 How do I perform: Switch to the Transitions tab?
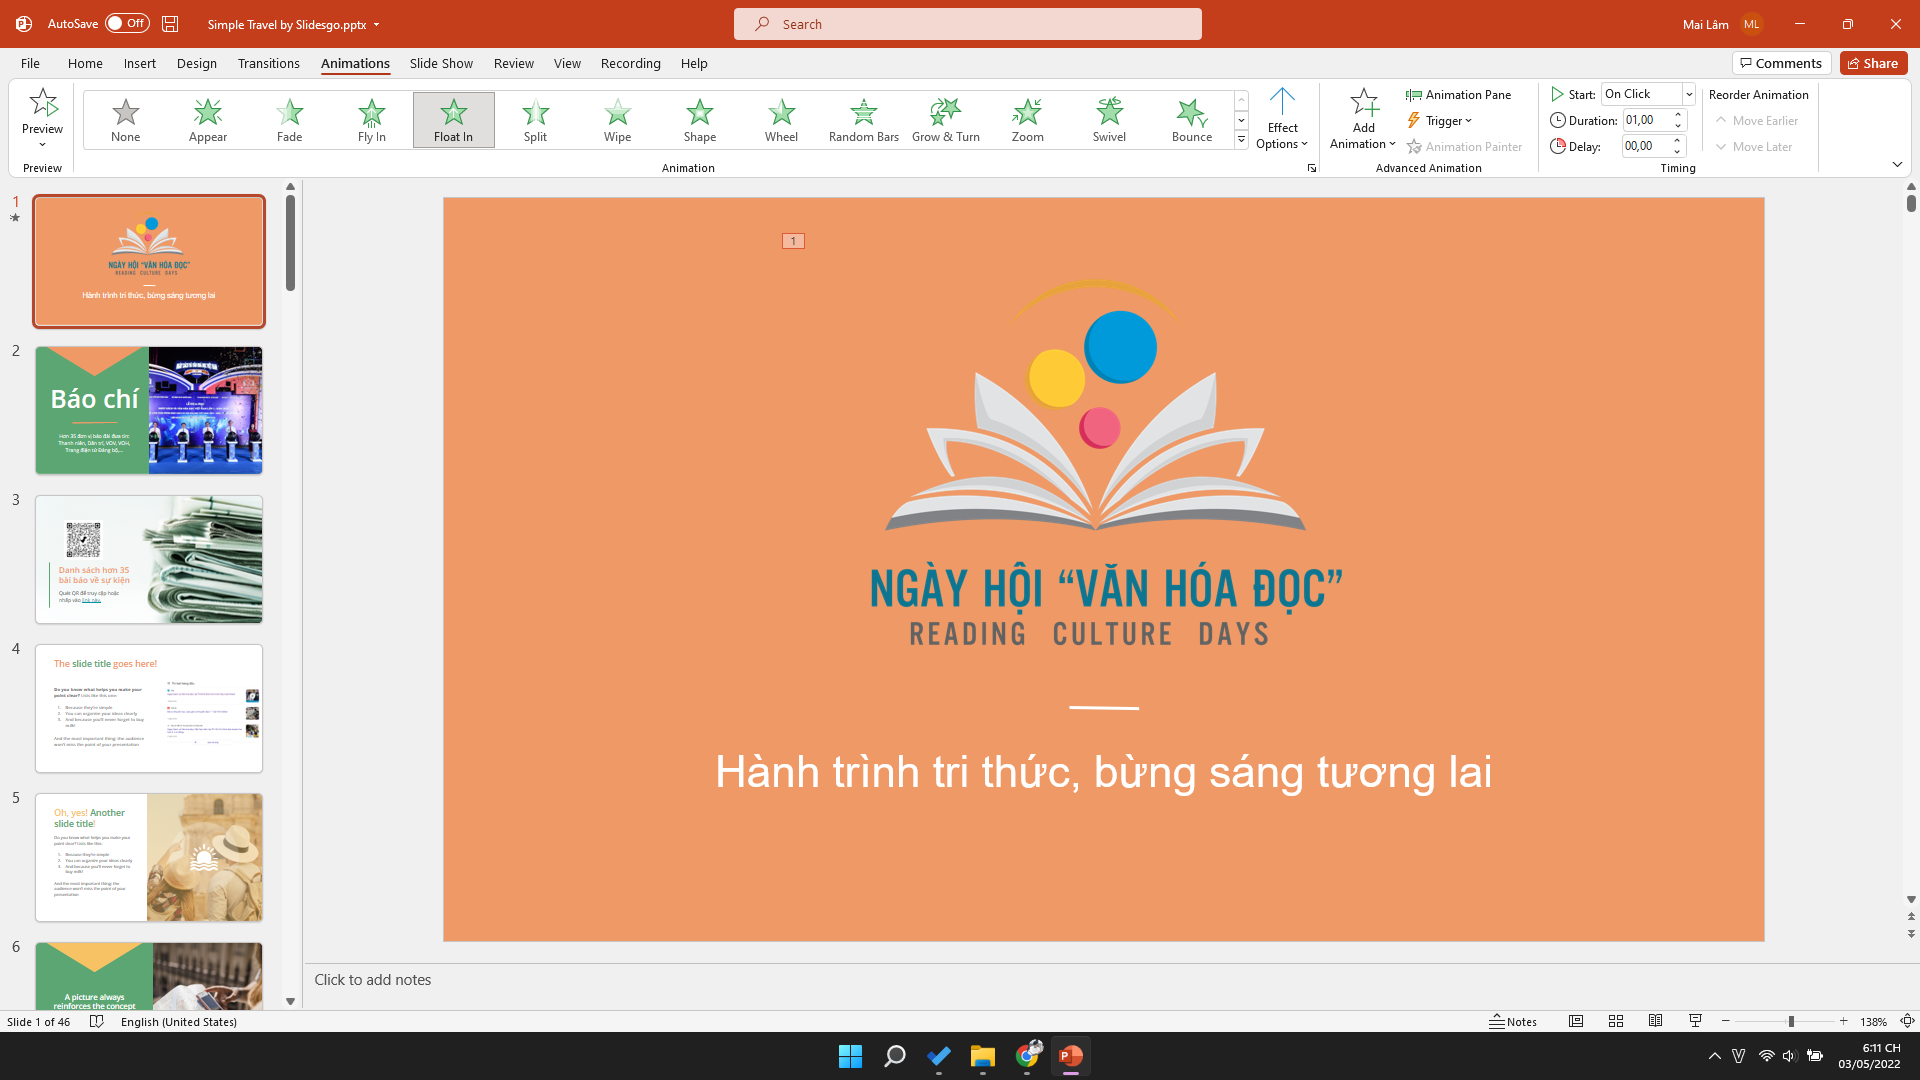point(269,63)
